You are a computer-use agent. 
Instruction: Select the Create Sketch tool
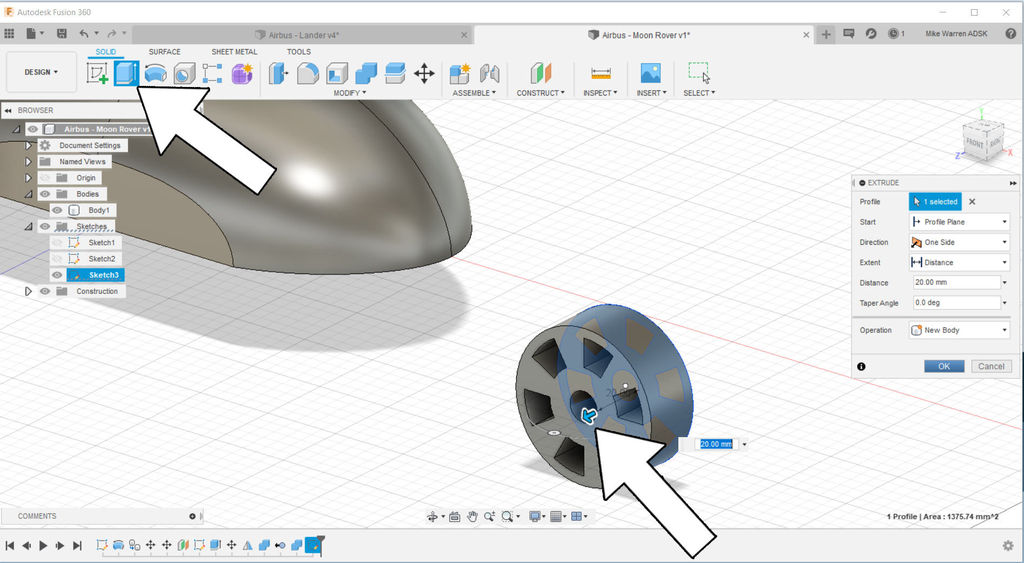click(97, 72)
